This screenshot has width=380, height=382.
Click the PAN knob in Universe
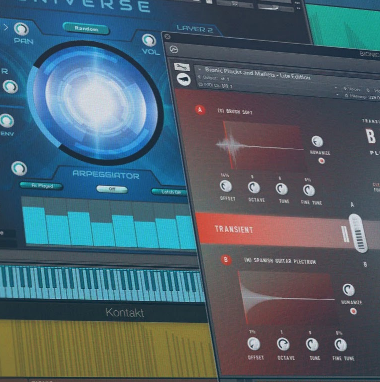(x=21, y=29)
